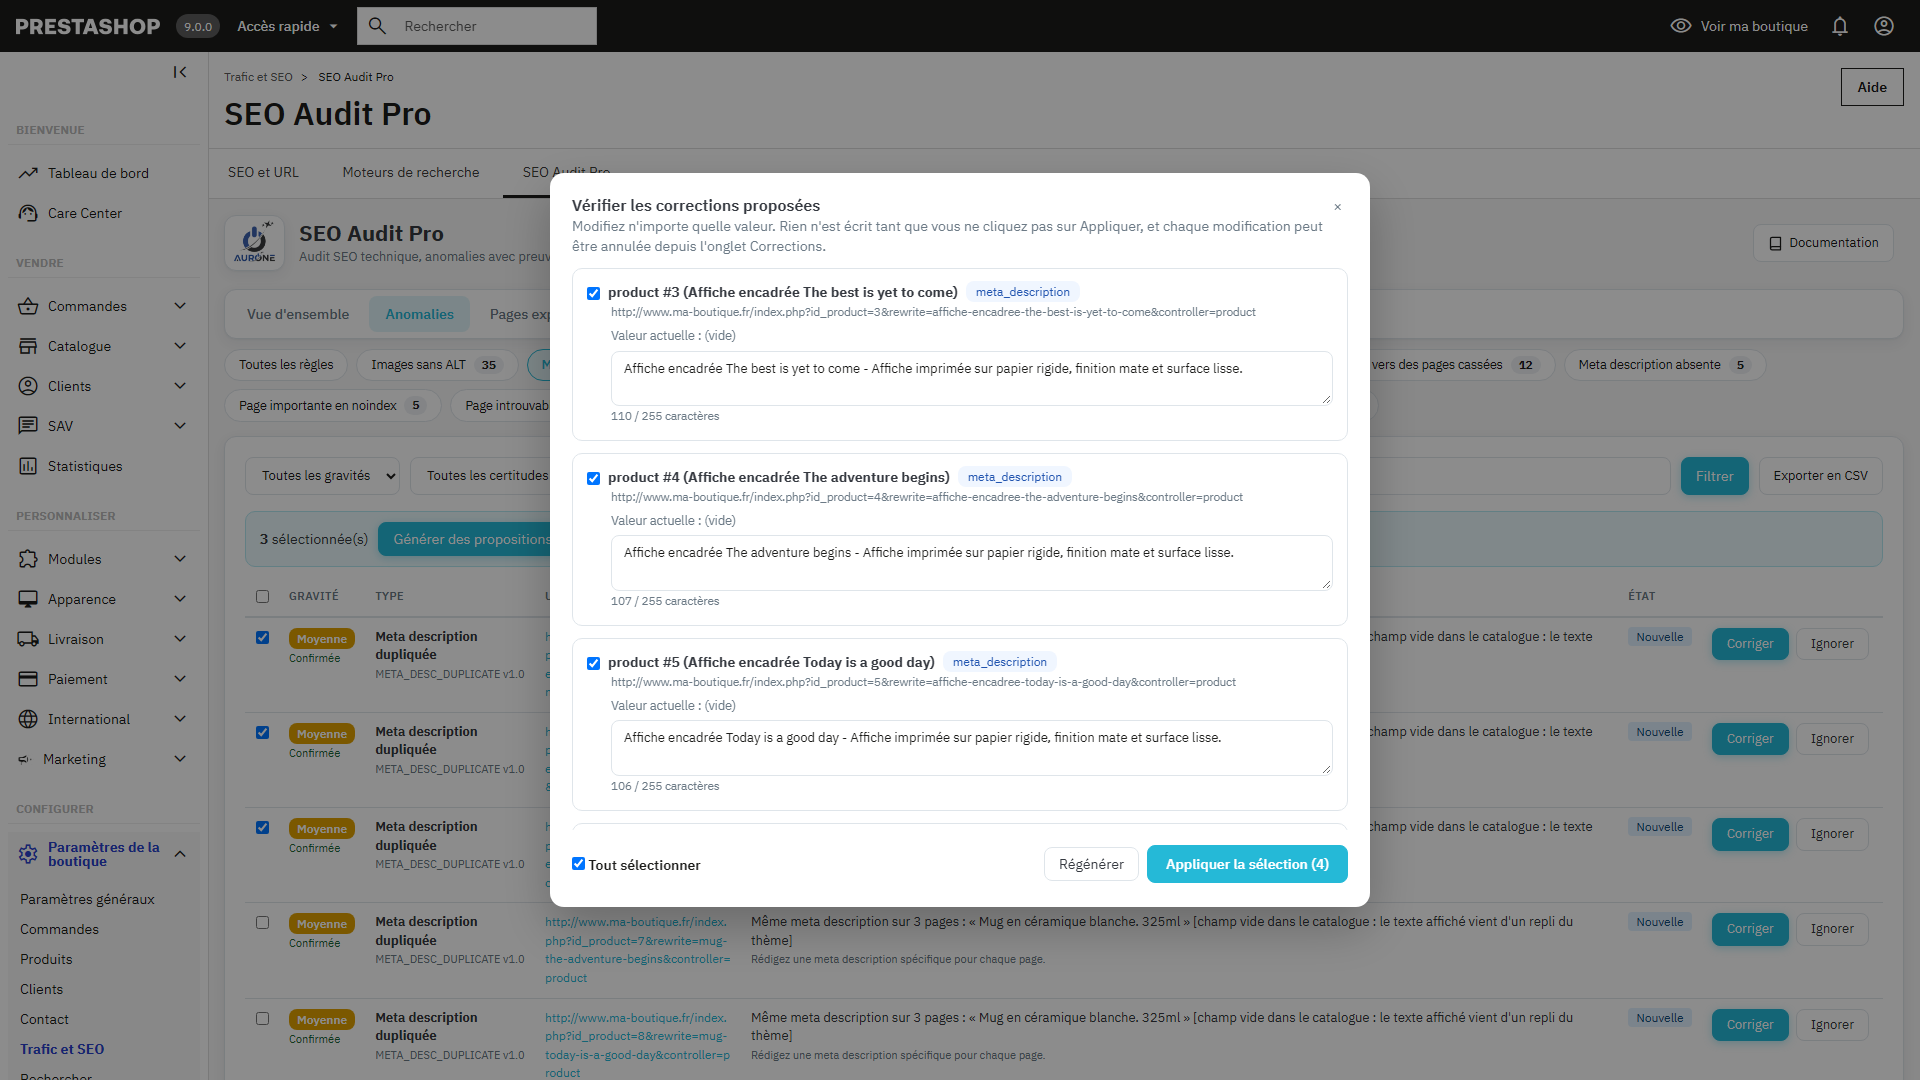This screenshot has height=1080, width=1920.
Task: Select the Vue d'ensemble tab
Action: click(298, 314)
